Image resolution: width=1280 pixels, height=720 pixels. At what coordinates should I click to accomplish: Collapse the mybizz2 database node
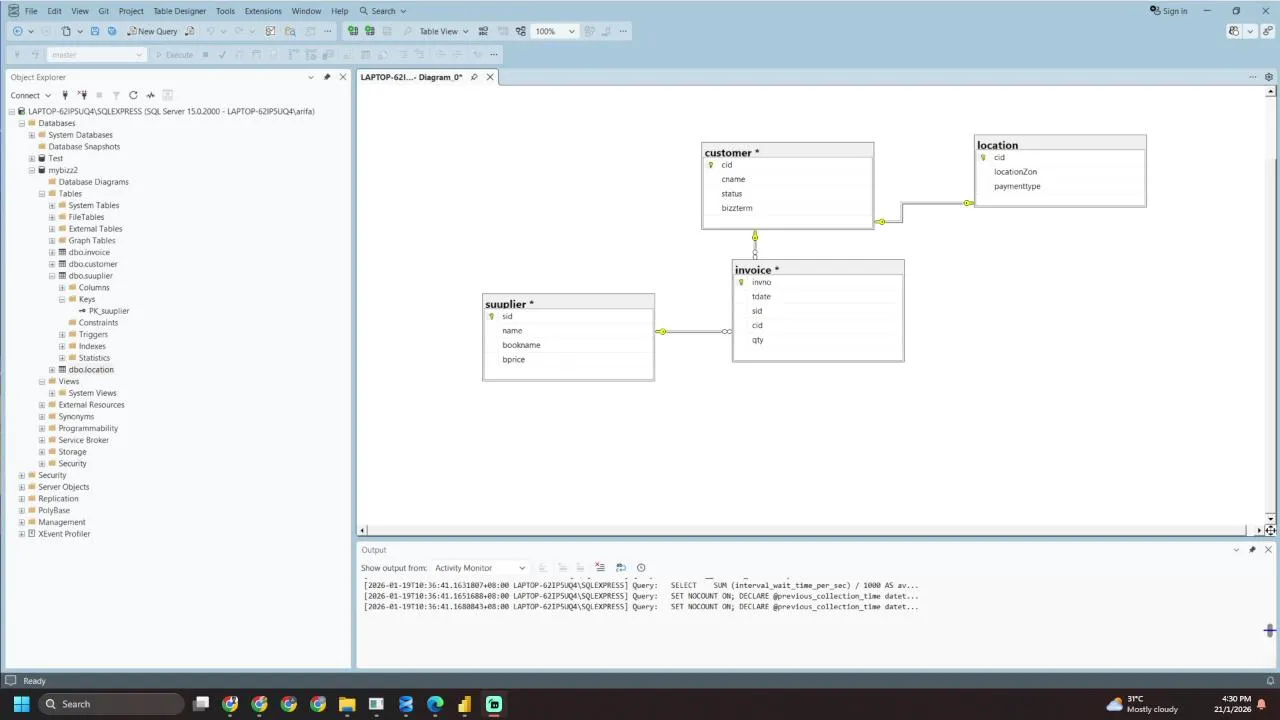(32, 170)
